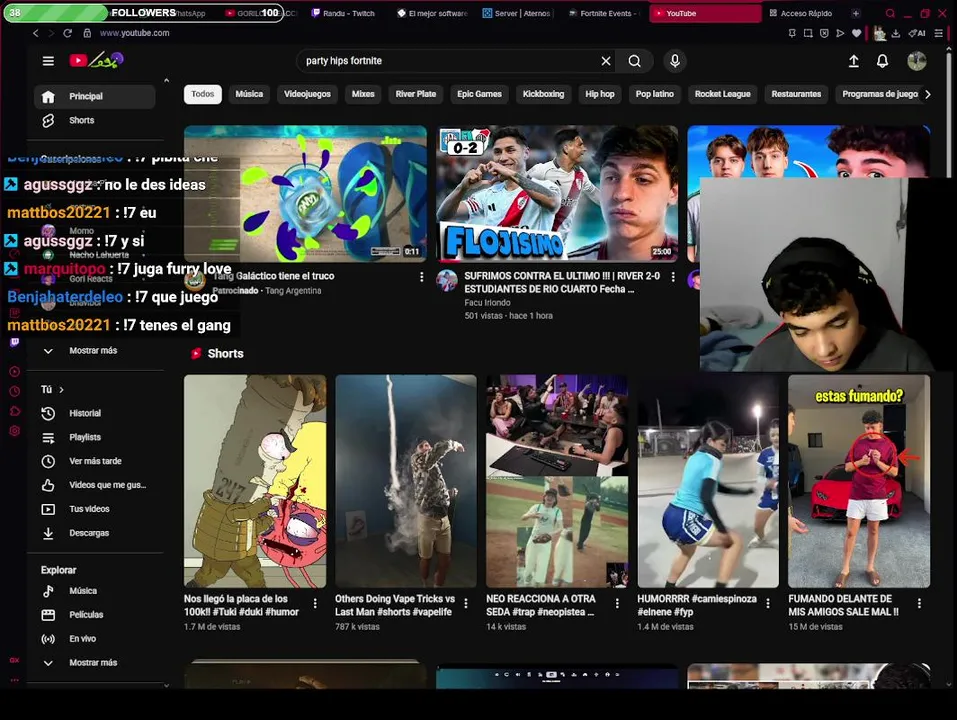Click the YouTube logo
This screenshot has height=720, width=957.
click(96, 60)
